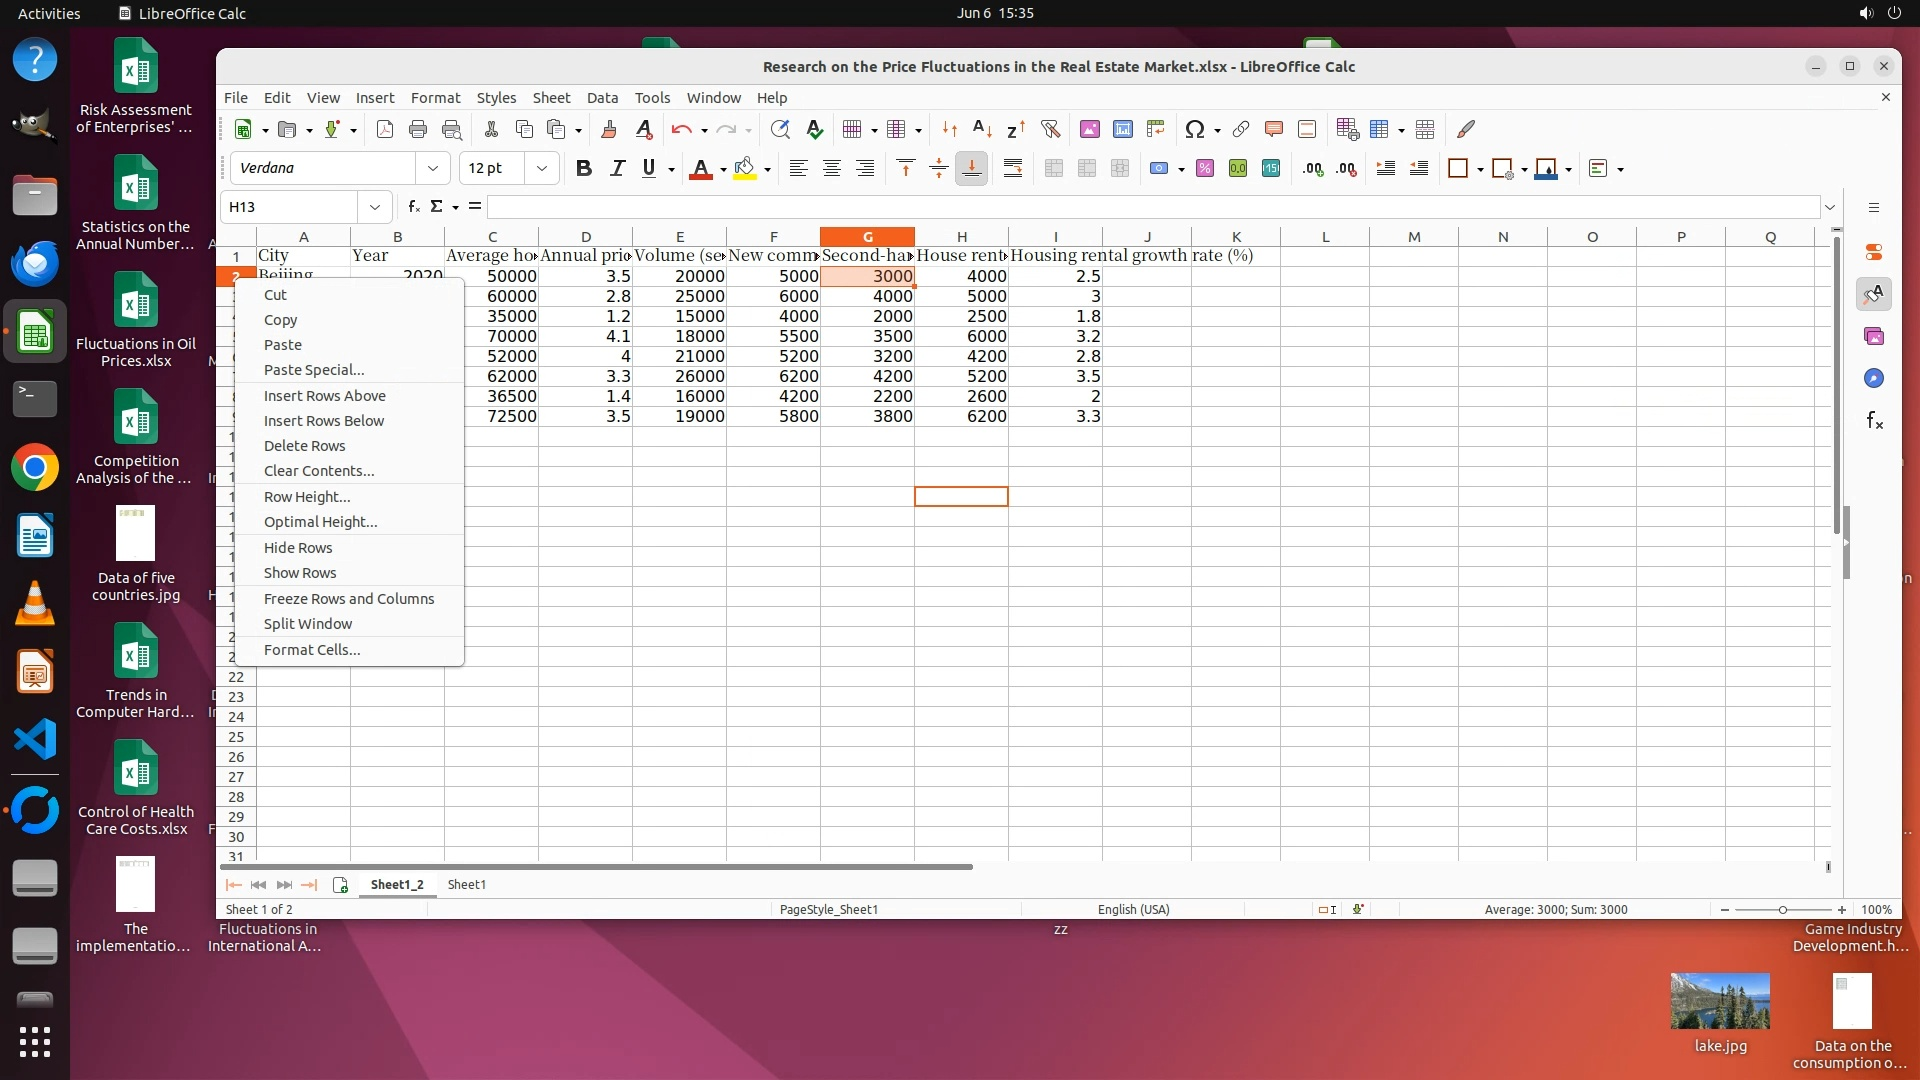
Task: Expand the font size dropdown
Action: [541, 168]
